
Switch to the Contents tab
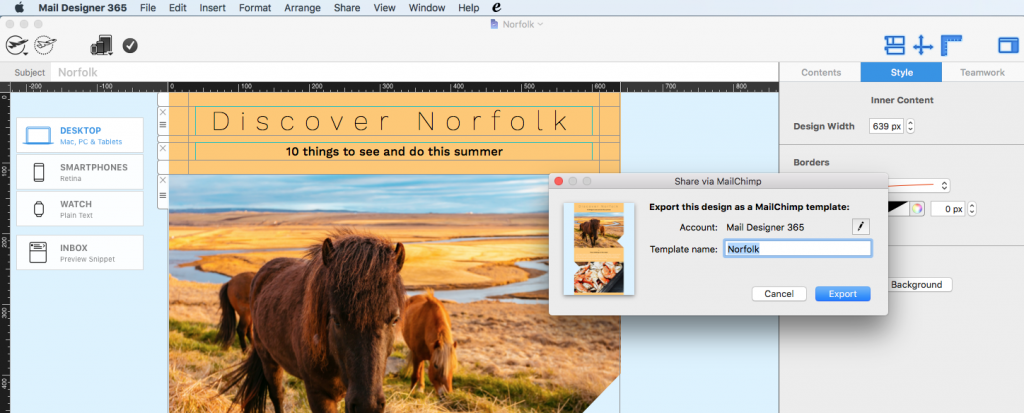point(821,73)
